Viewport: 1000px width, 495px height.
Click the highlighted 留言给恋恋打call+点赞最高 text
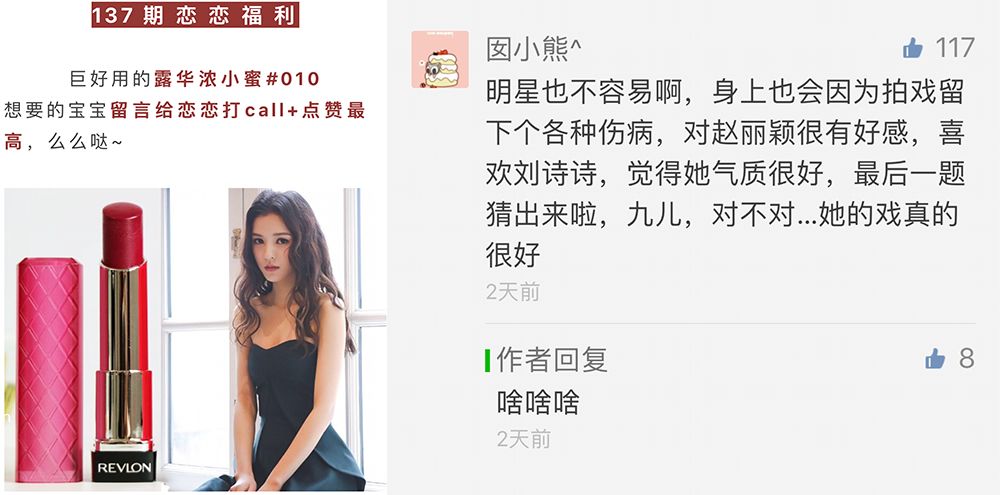(x=185, y=125)
